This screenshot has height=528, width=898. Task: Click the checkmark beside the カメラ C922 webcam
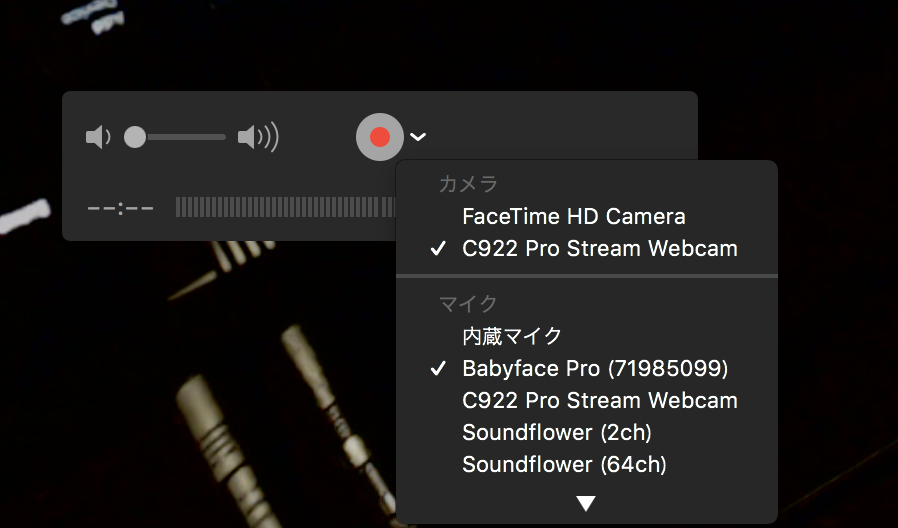pyautogui.click(x=438, y=249)
